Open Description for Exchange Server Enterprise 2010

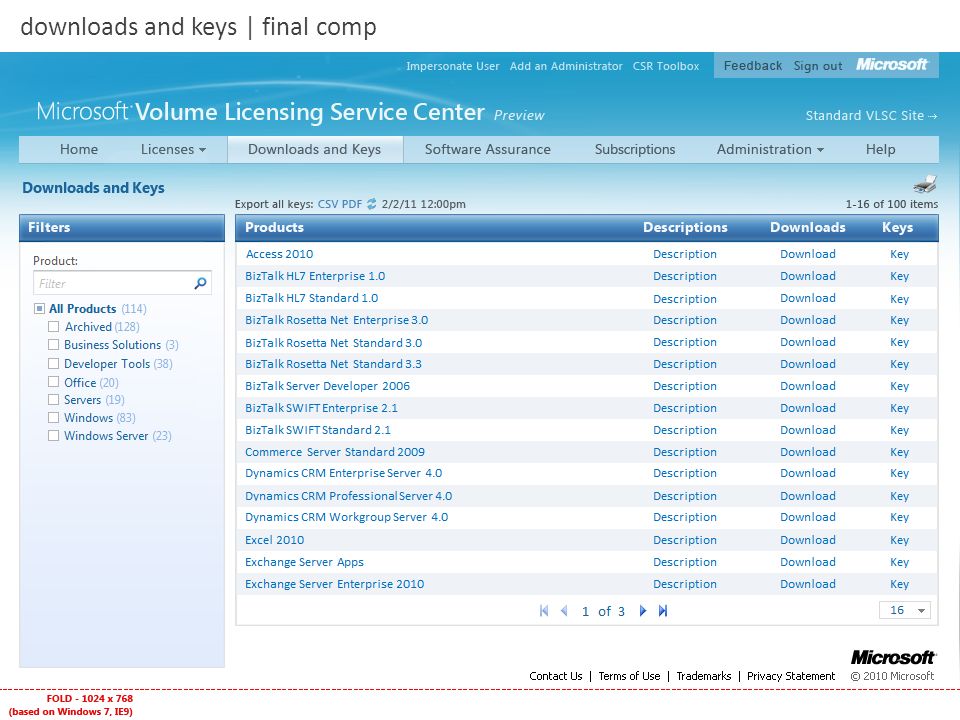[684, 584]
